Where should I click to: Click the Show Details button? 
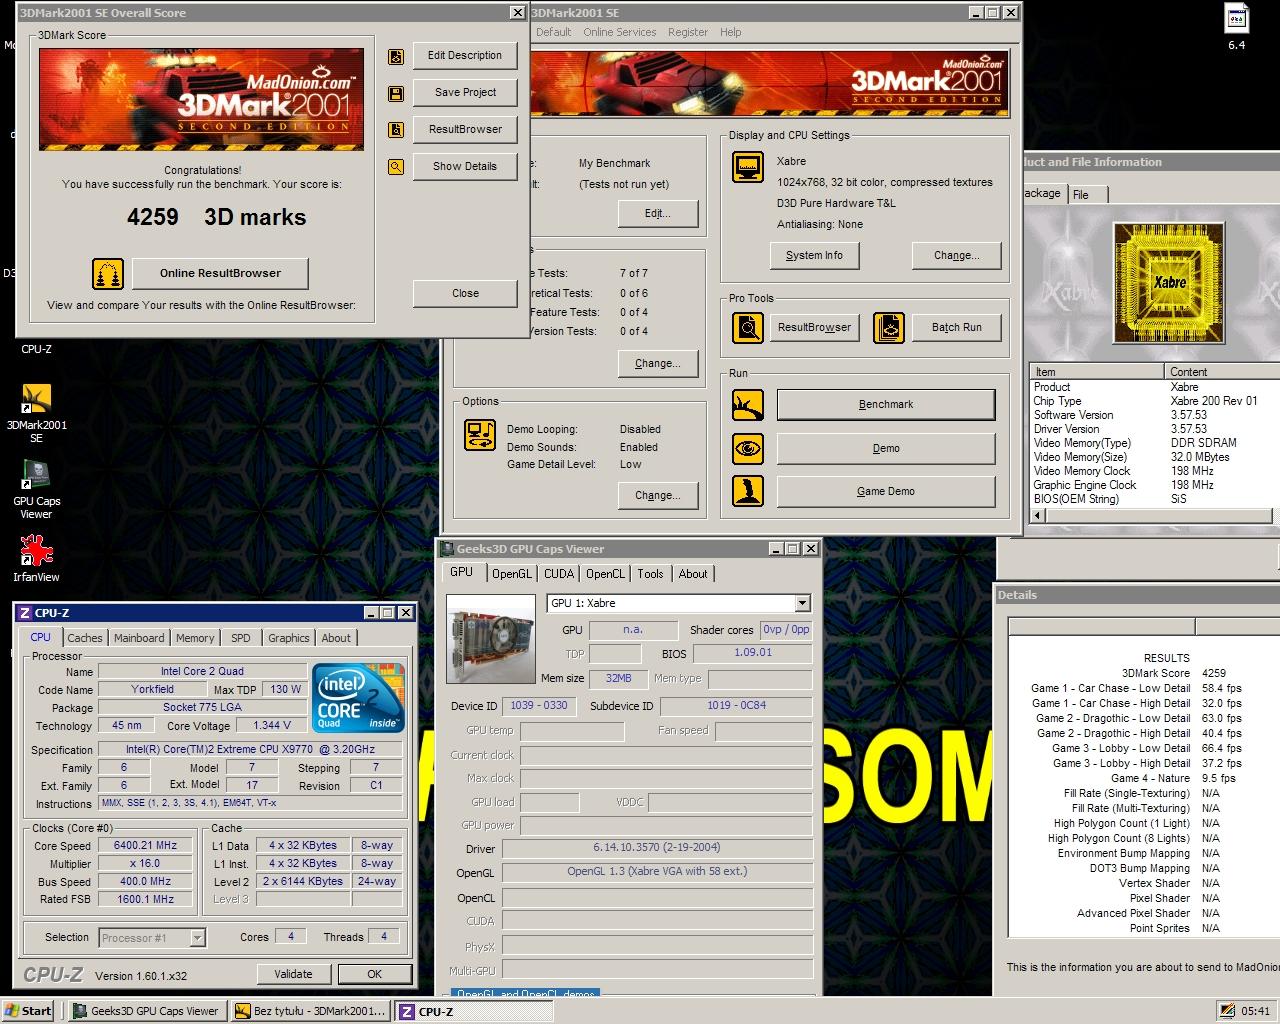tap(465, 167)
